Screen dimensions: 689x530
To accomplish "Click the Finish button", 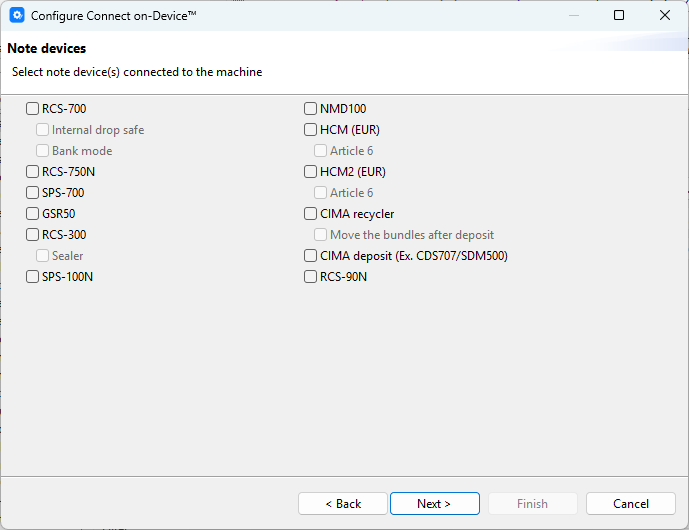I will tap(533, 504).
